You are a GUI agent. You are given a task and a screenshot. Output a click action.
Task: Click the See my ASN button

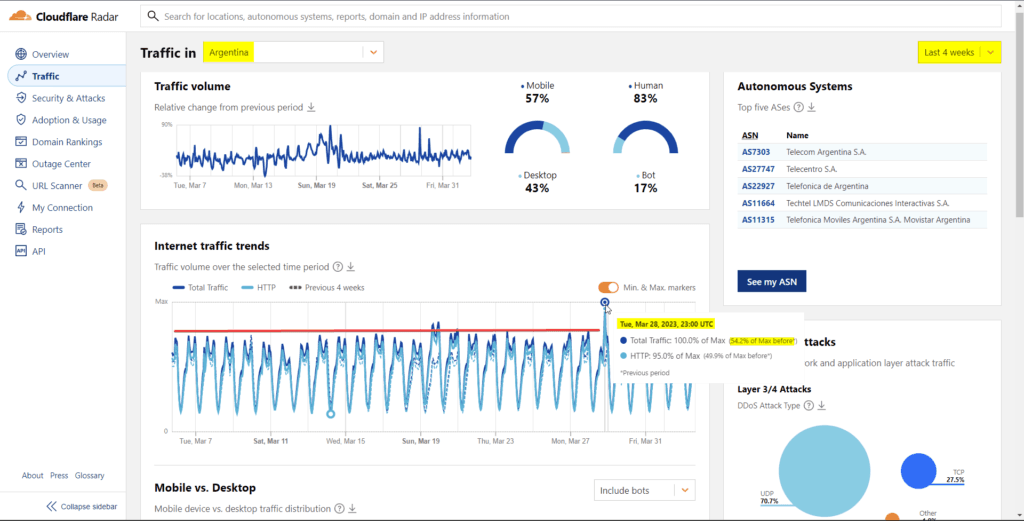click(771, 282)
